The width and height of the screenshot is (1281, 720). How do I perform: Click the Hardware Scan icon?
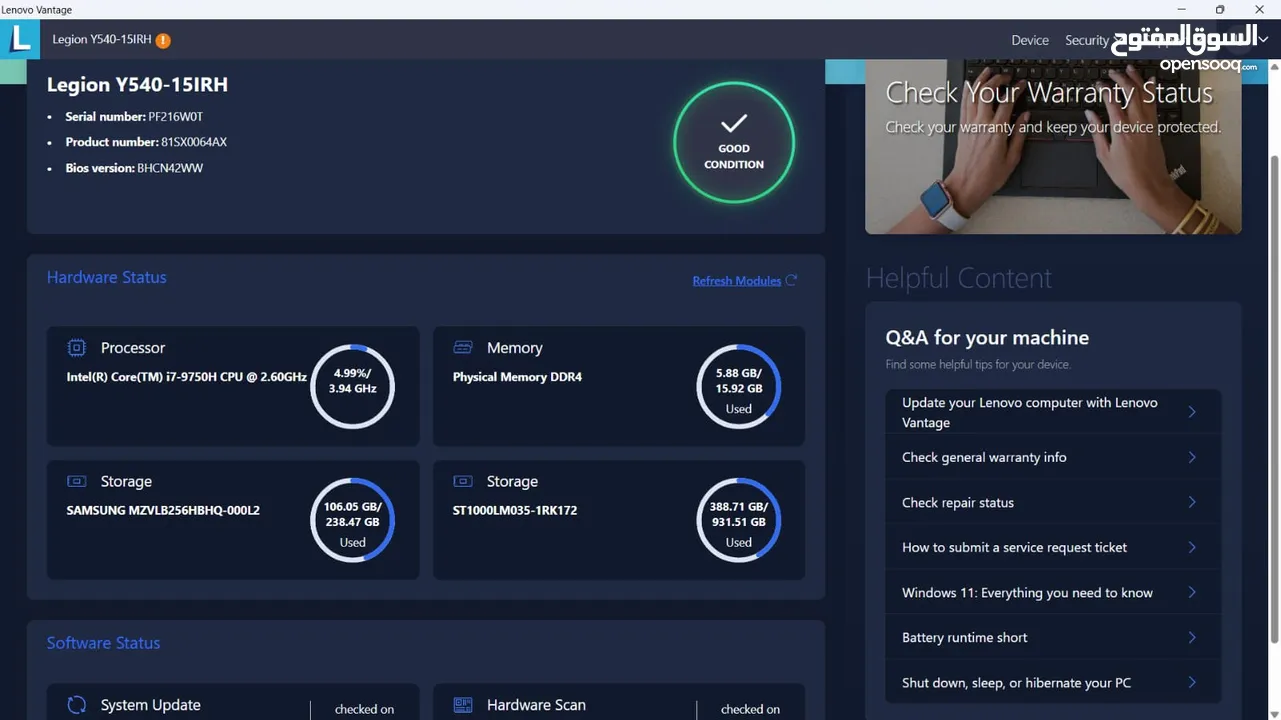(462, 704)
